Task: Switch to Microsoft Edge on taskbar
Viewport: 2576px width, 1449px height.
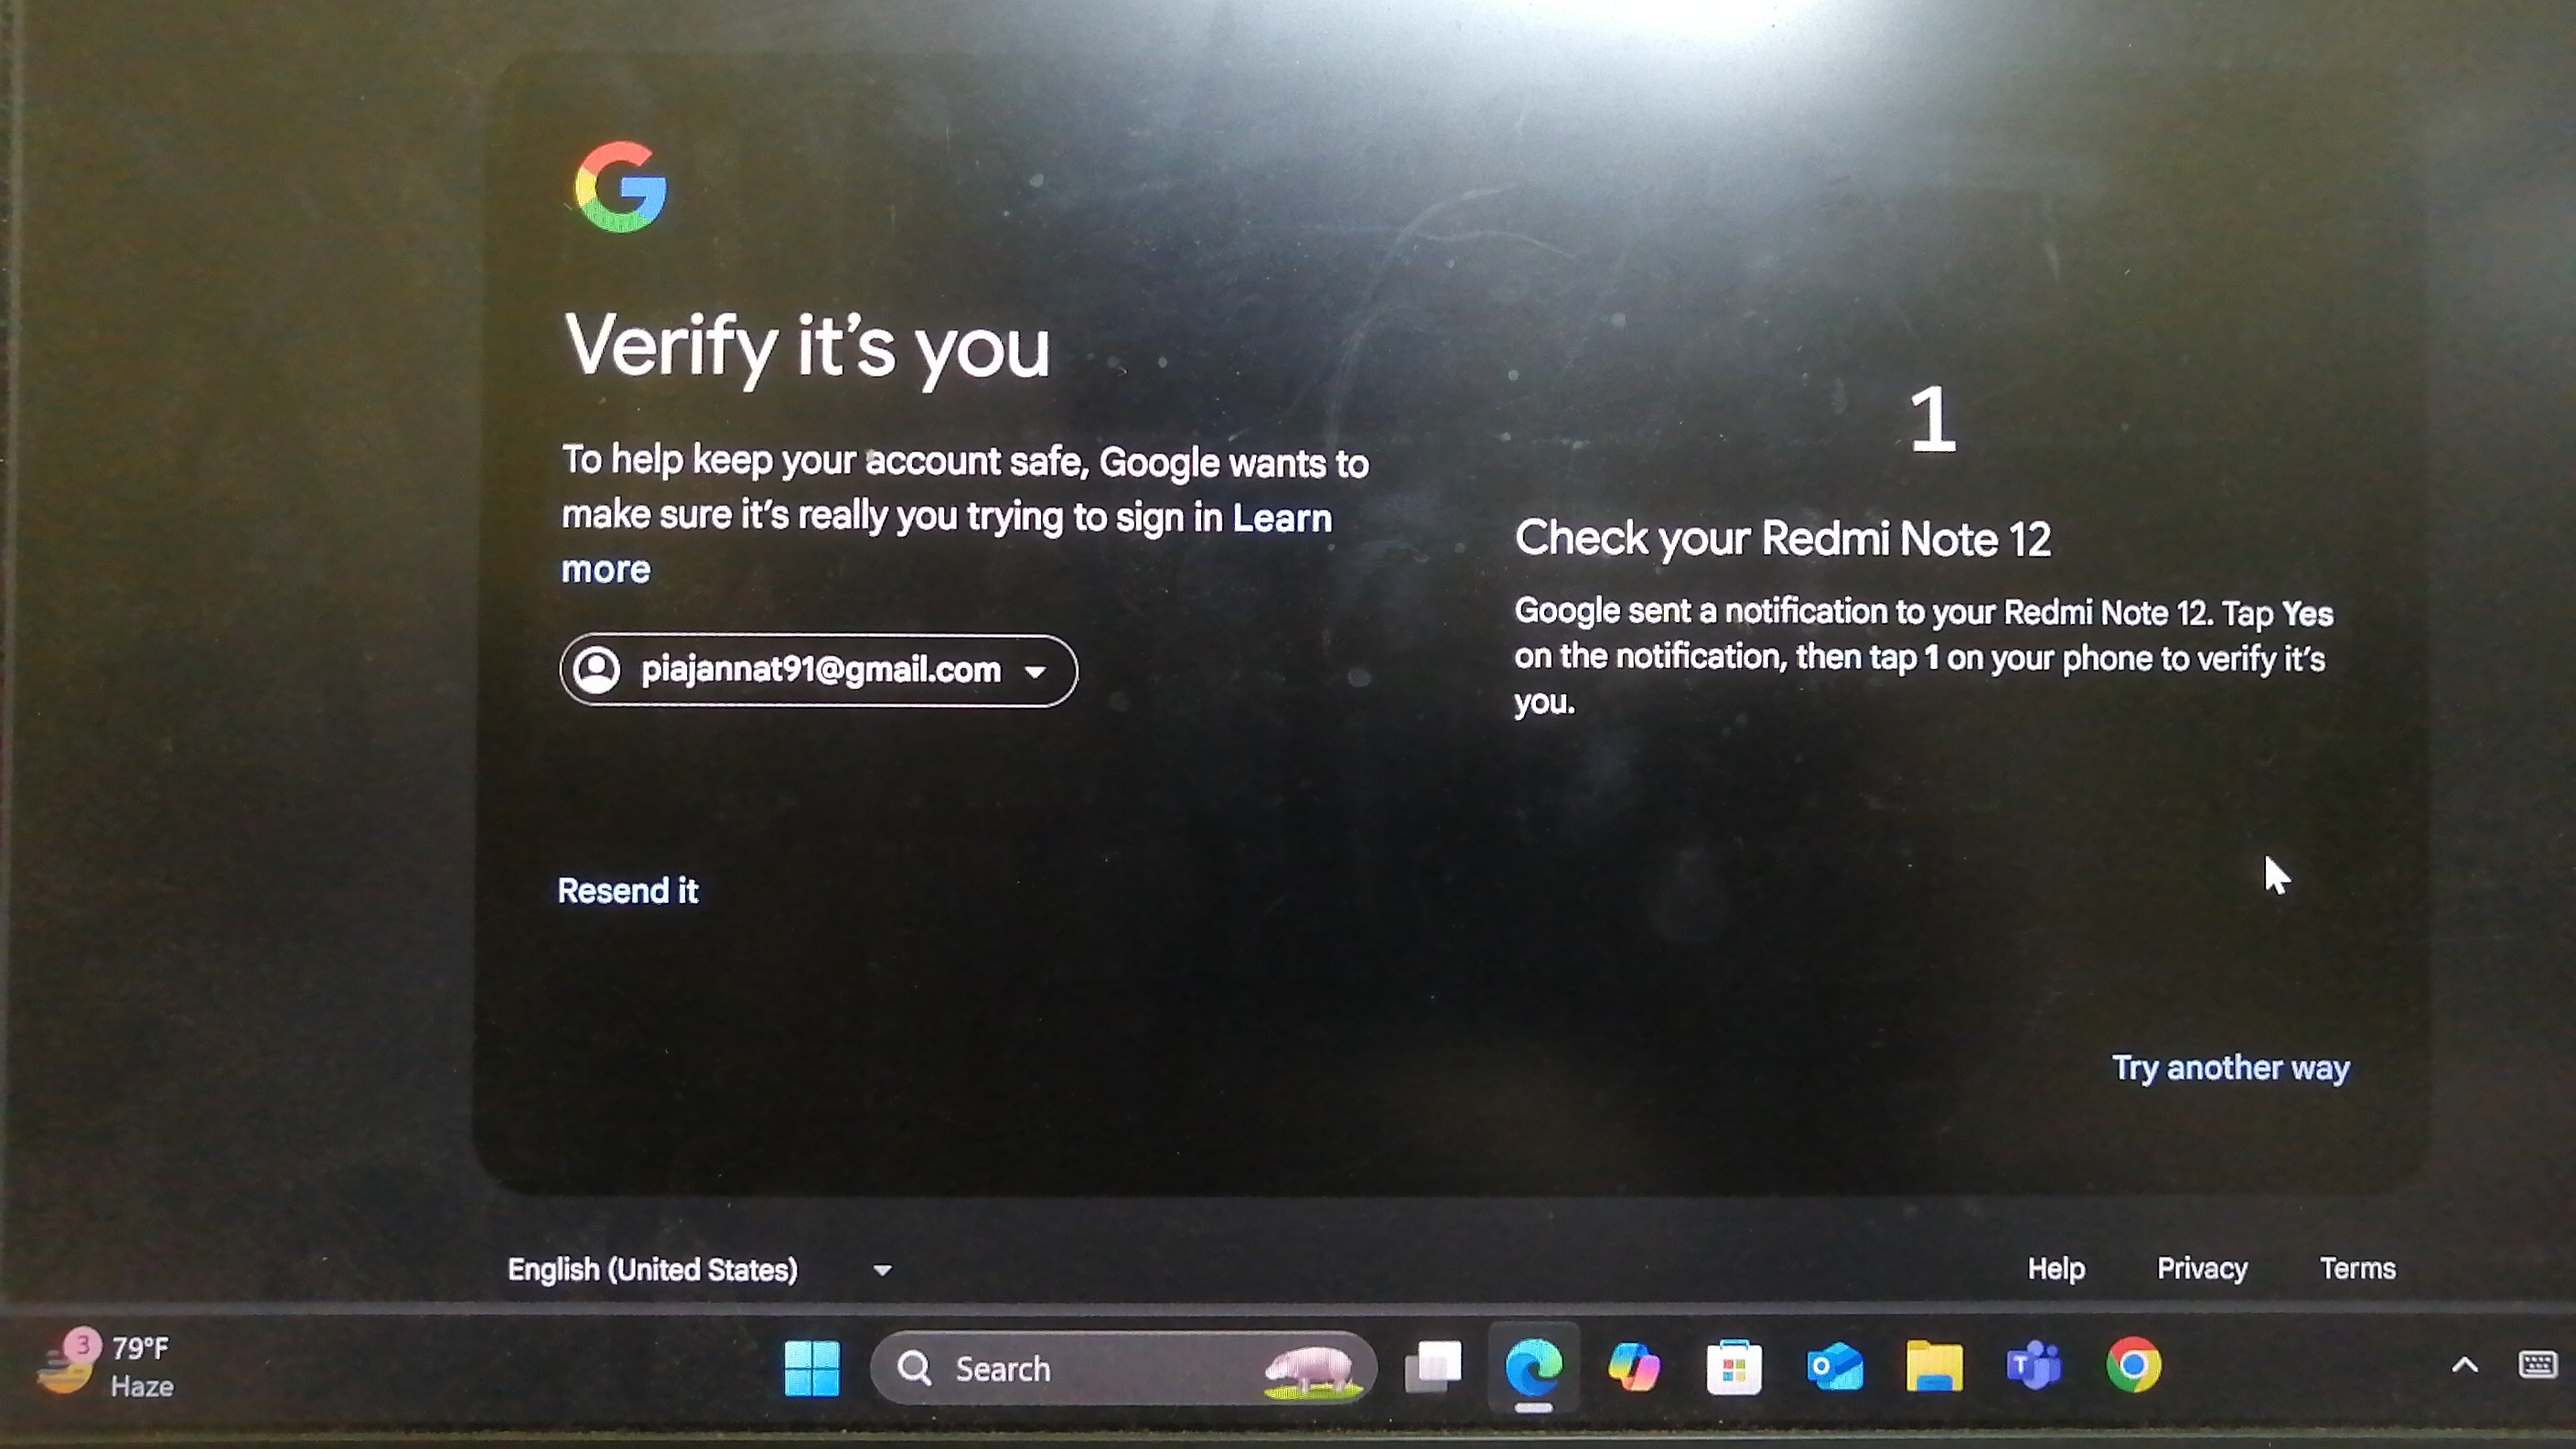Action: click(1533, 1366)
